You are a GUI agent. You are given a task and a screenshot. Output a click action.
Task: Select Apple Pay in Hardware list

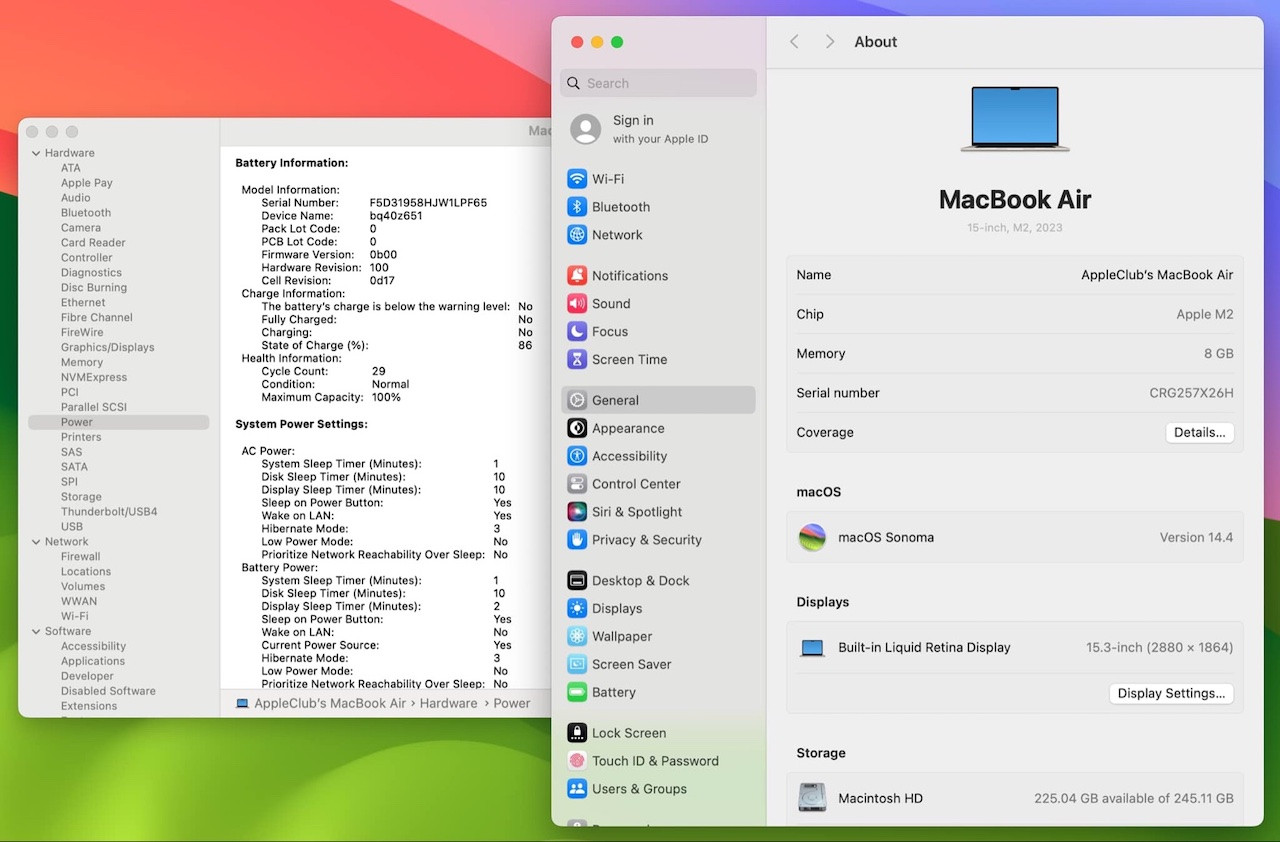click(87, 183)
